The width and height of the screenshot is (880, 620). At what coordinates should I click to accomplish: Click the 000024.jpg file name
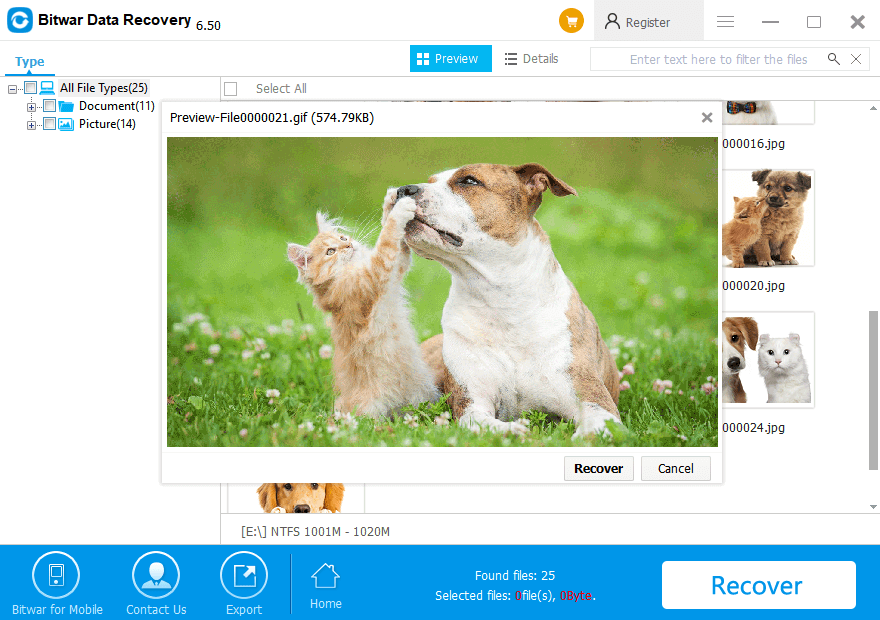tap(753, 428)
